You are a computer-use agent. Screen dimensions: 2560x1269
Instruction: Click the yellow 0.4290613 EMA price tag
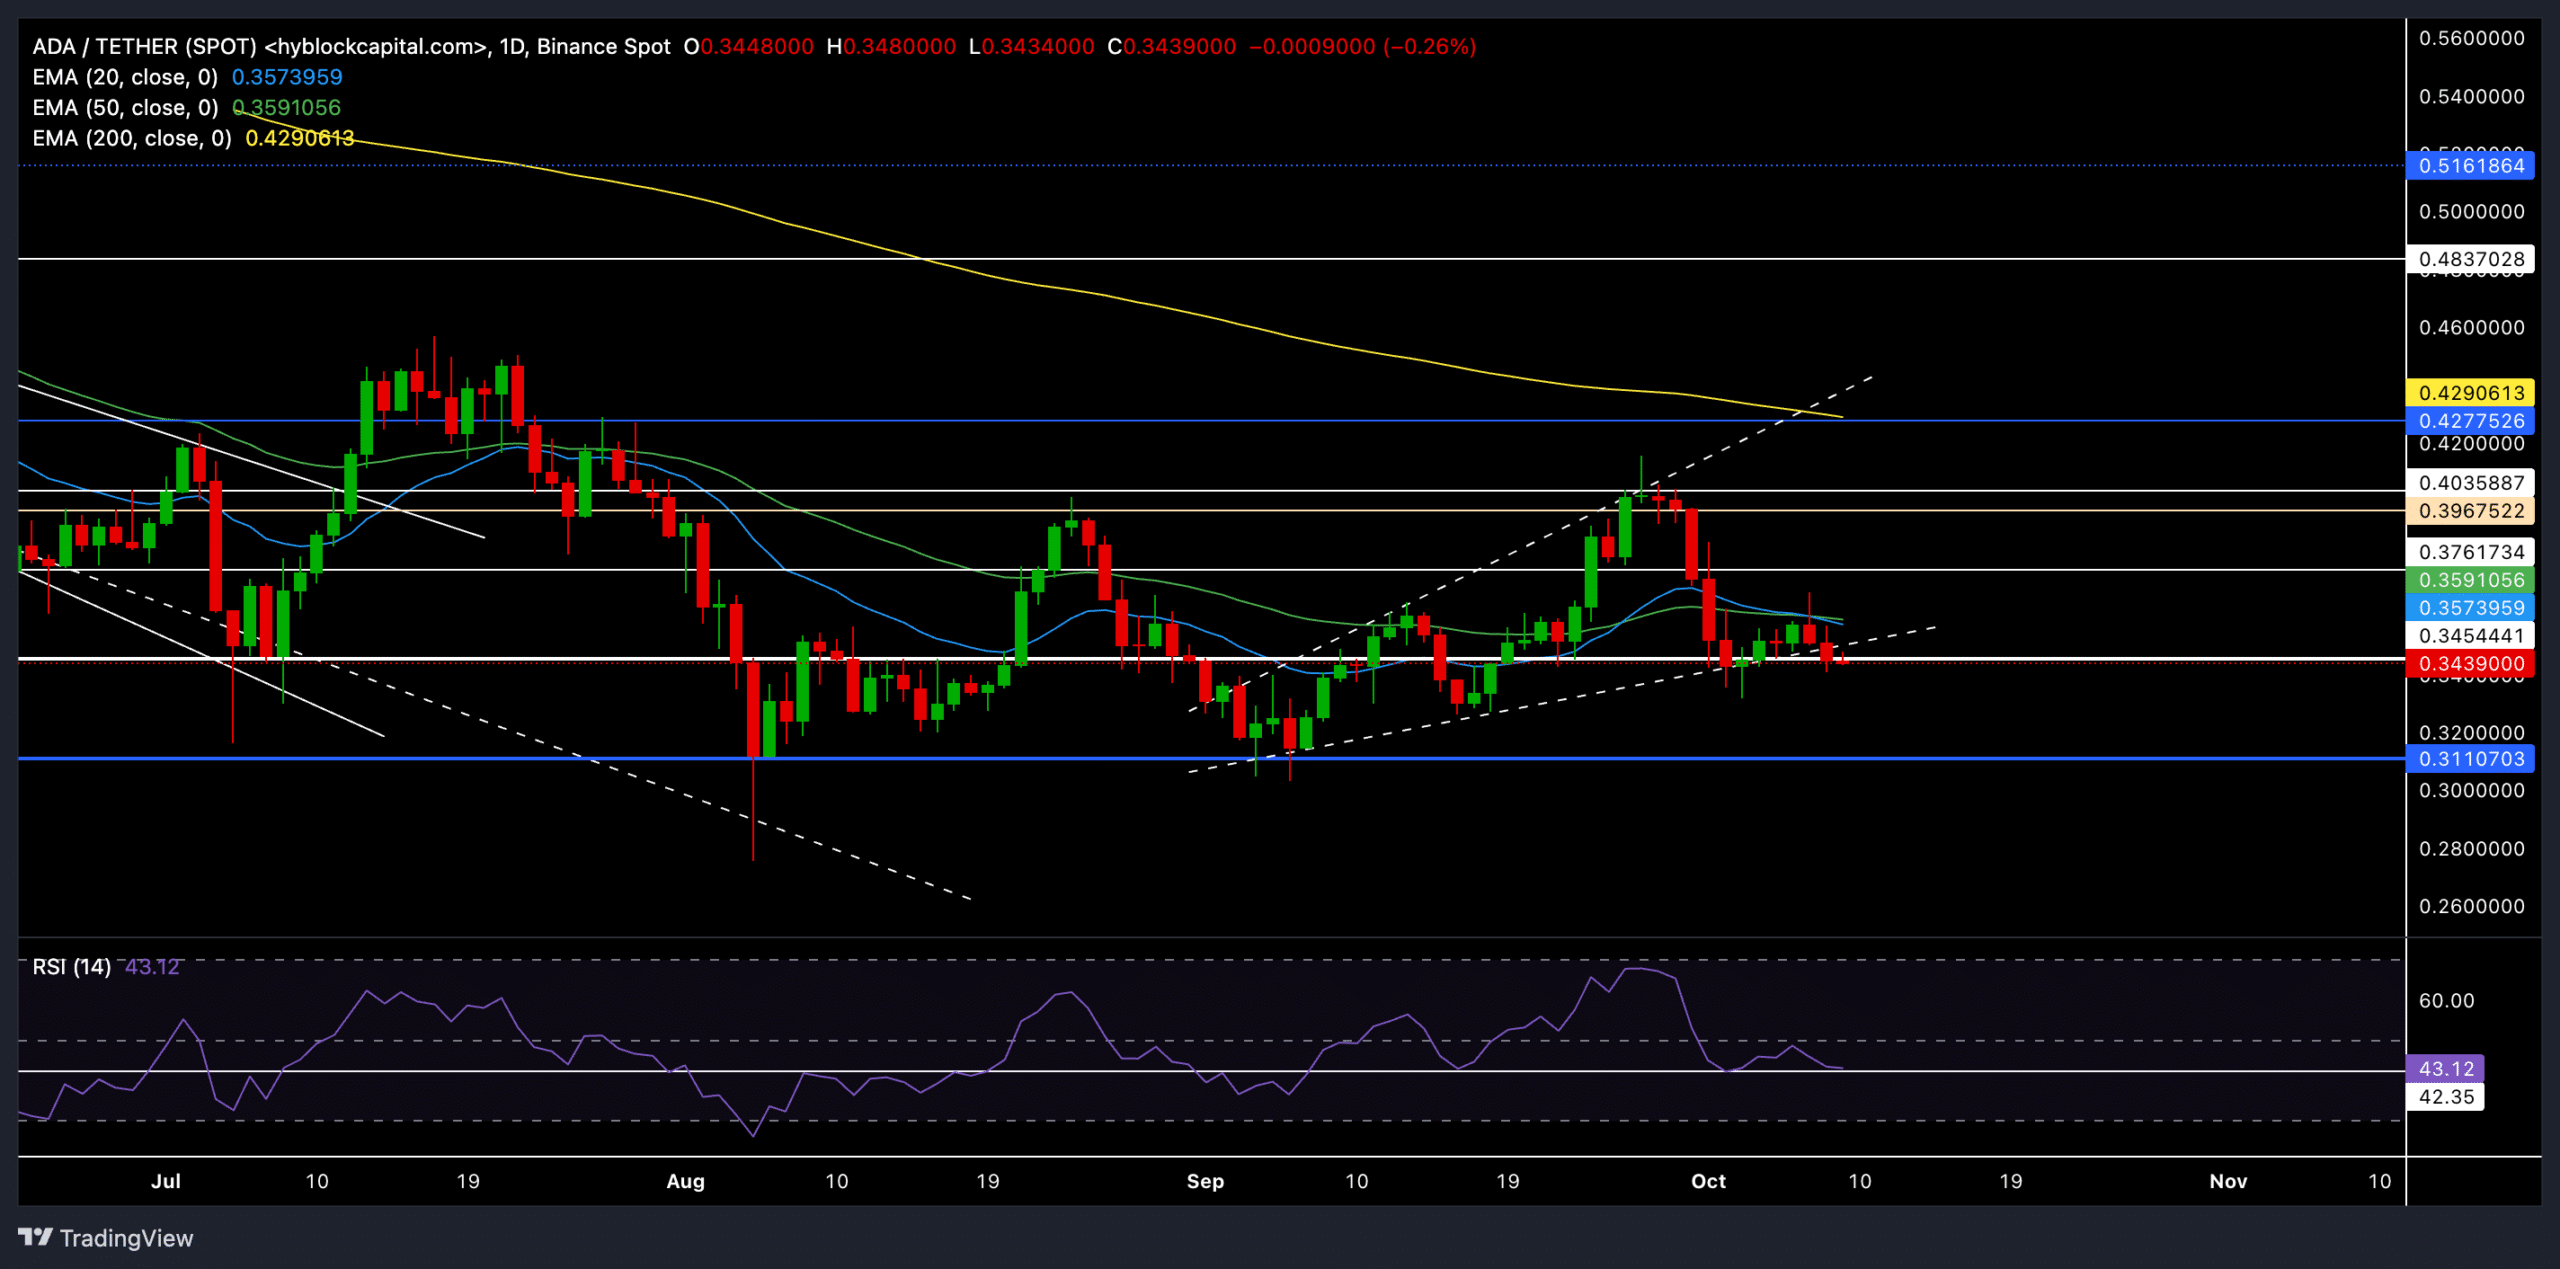[x=2471, y=393]
